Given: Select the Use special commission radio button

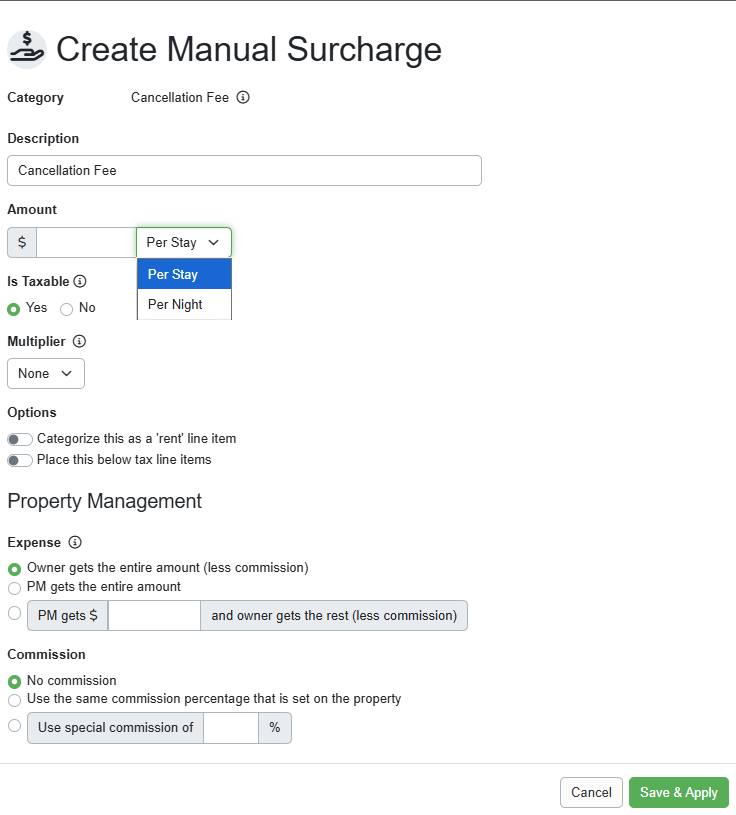Looking at the screenshot, I should pos(15,725).
